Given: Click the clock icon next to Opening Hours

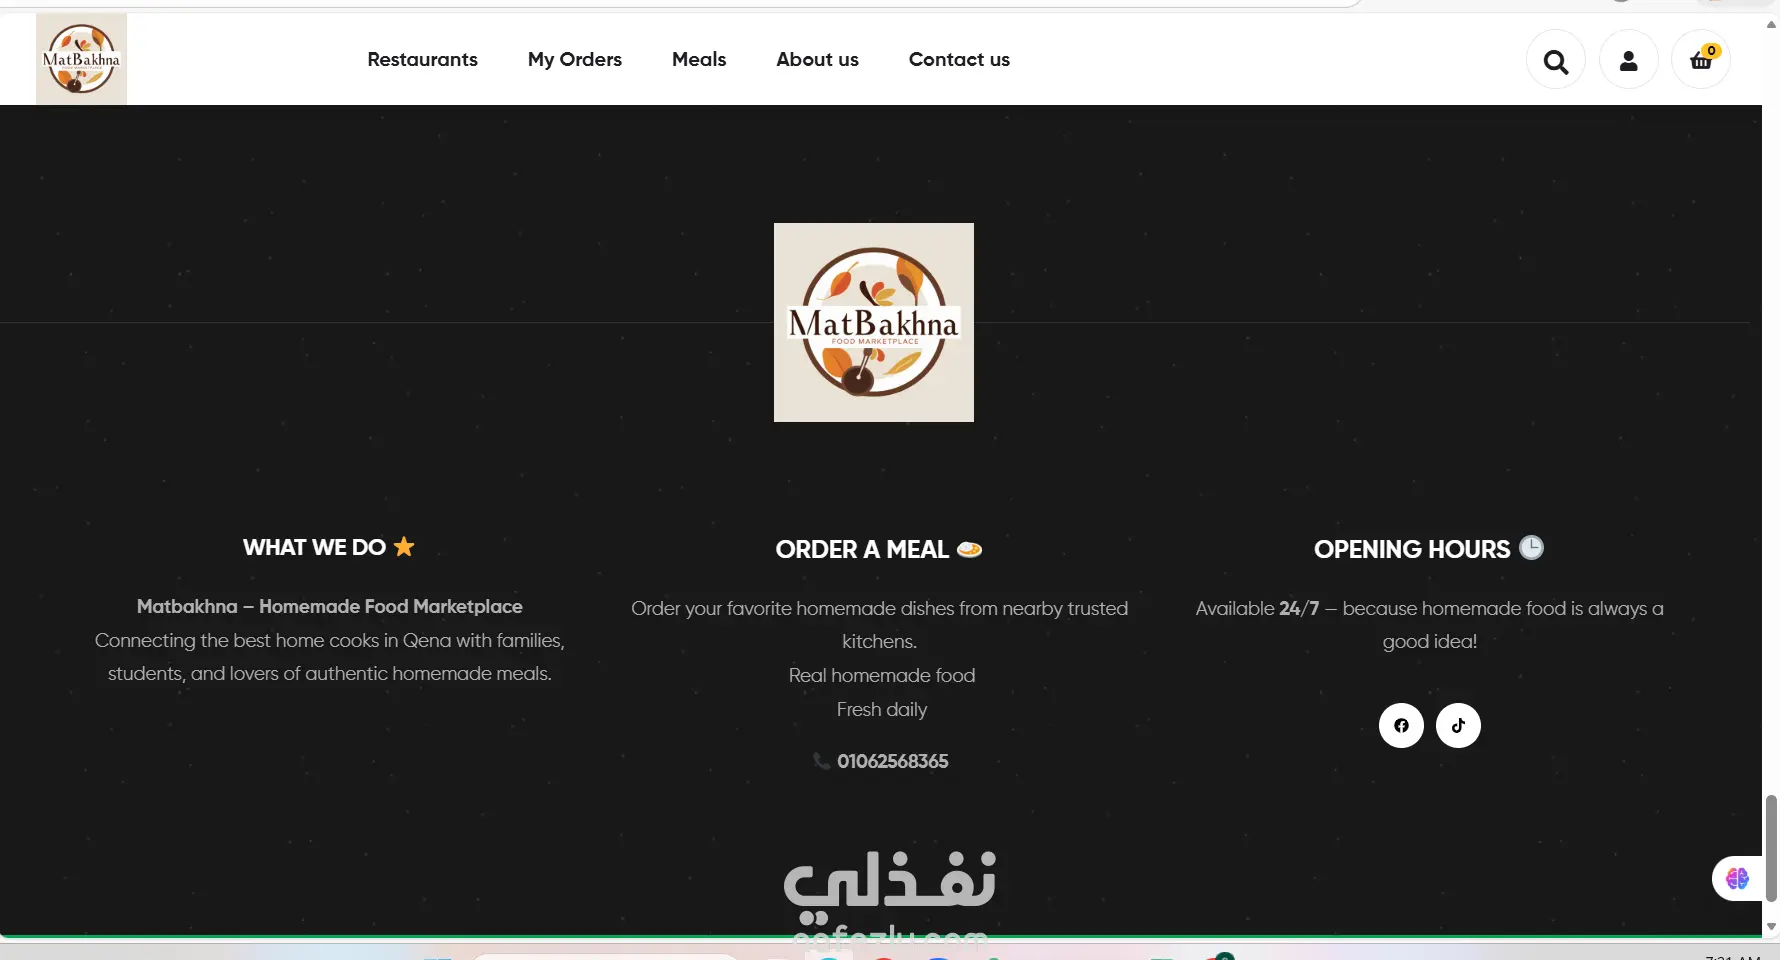Looking at the screenshot, I should click(x=1532, y=547).
